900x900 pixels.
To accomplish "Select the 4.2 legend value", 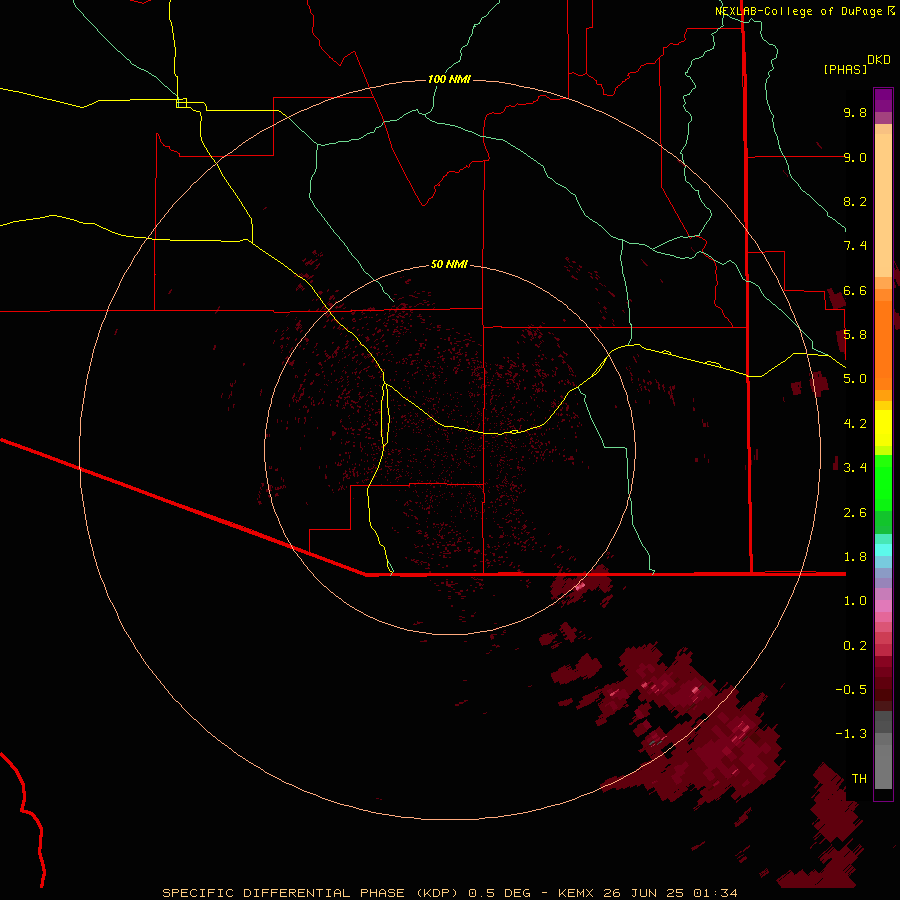I will [855, 424].
